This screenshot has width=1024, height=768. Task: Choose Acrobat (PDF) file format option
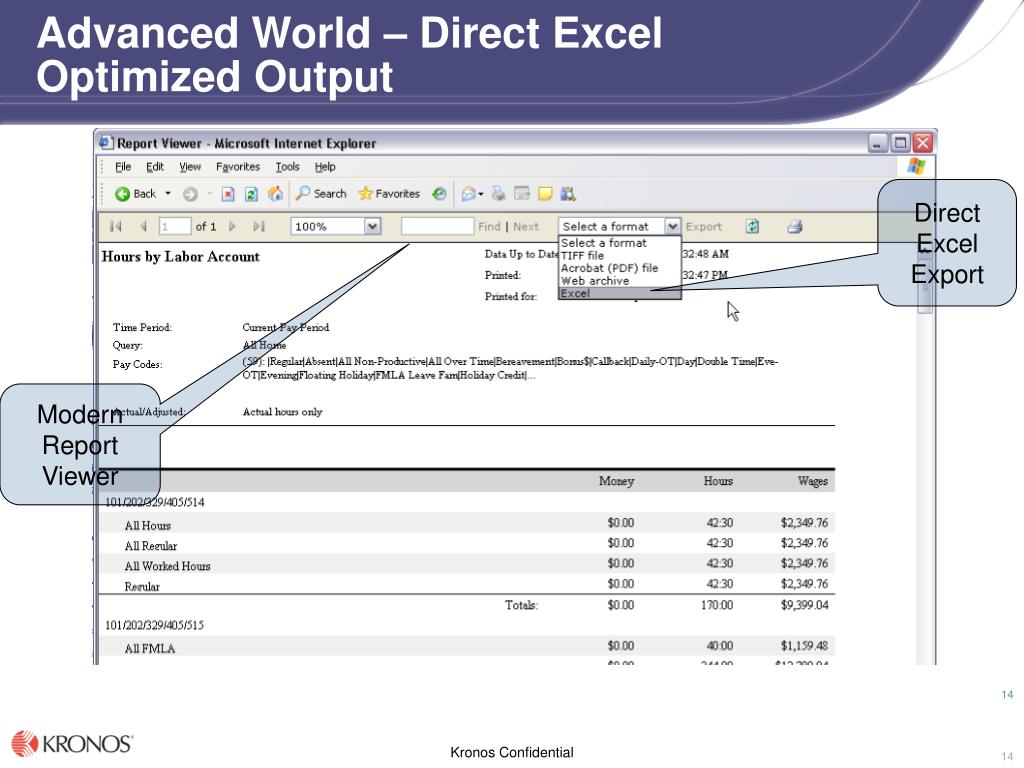[x=619, y=268]
